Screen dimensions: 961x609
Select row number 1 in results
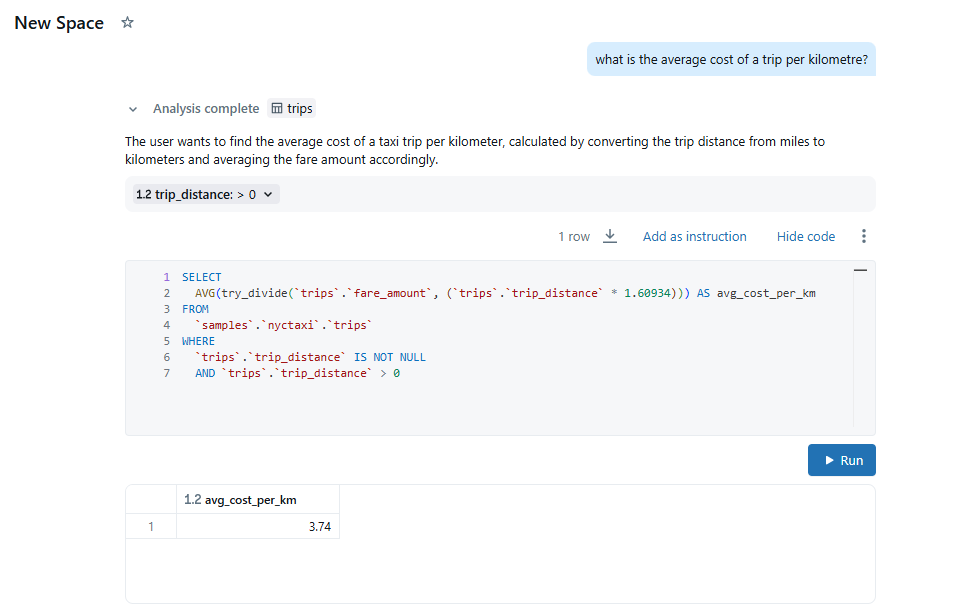pyautogui.click(x=150, y=526)
